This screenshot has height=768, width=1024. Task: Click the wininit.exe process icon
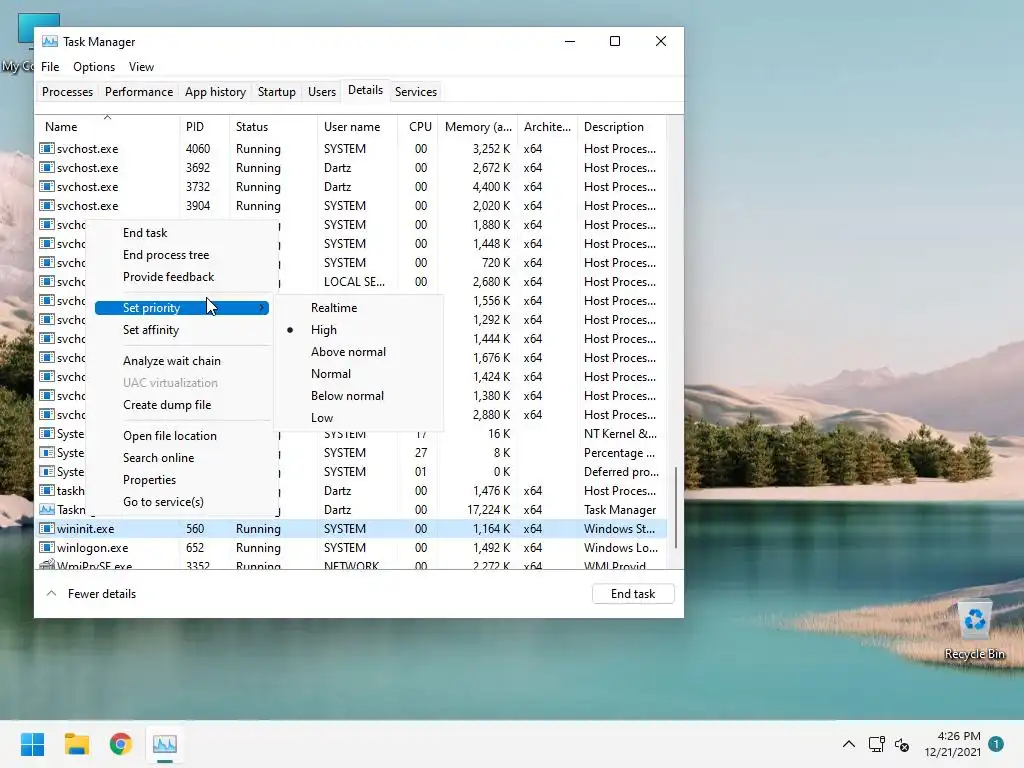[x=46, y=528]
